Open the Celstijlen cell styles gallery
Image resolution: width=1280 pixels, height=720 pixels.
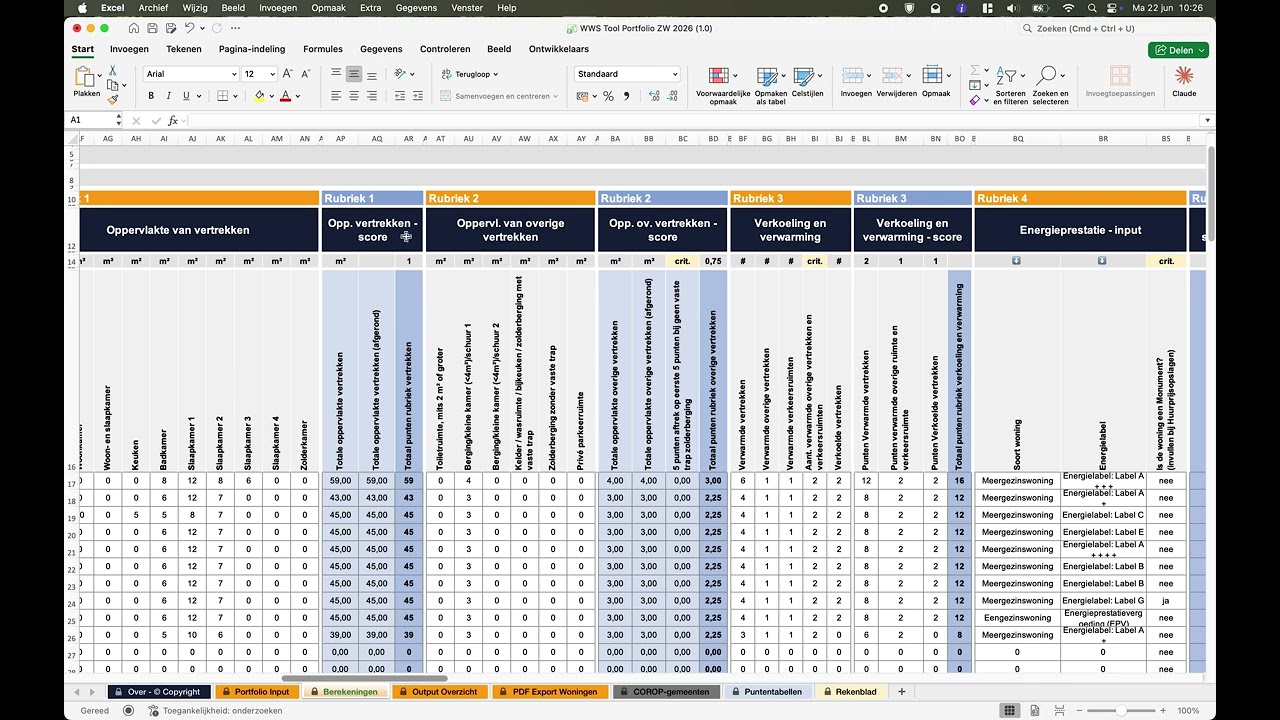coord(807,83)
